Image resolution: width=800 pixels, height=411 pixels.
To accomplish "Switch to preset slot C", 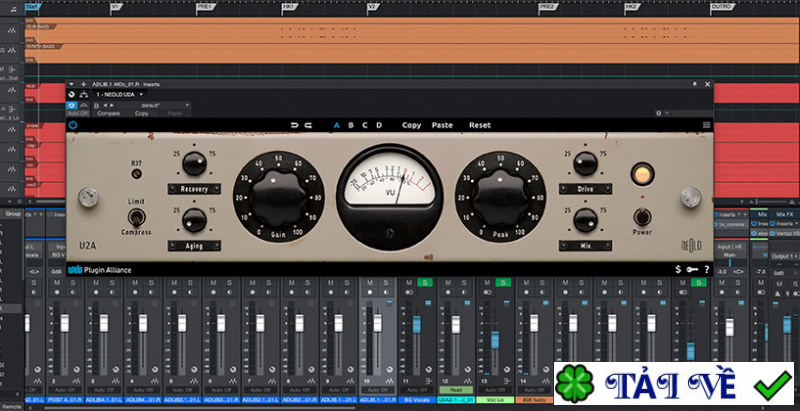I will 364,125.
